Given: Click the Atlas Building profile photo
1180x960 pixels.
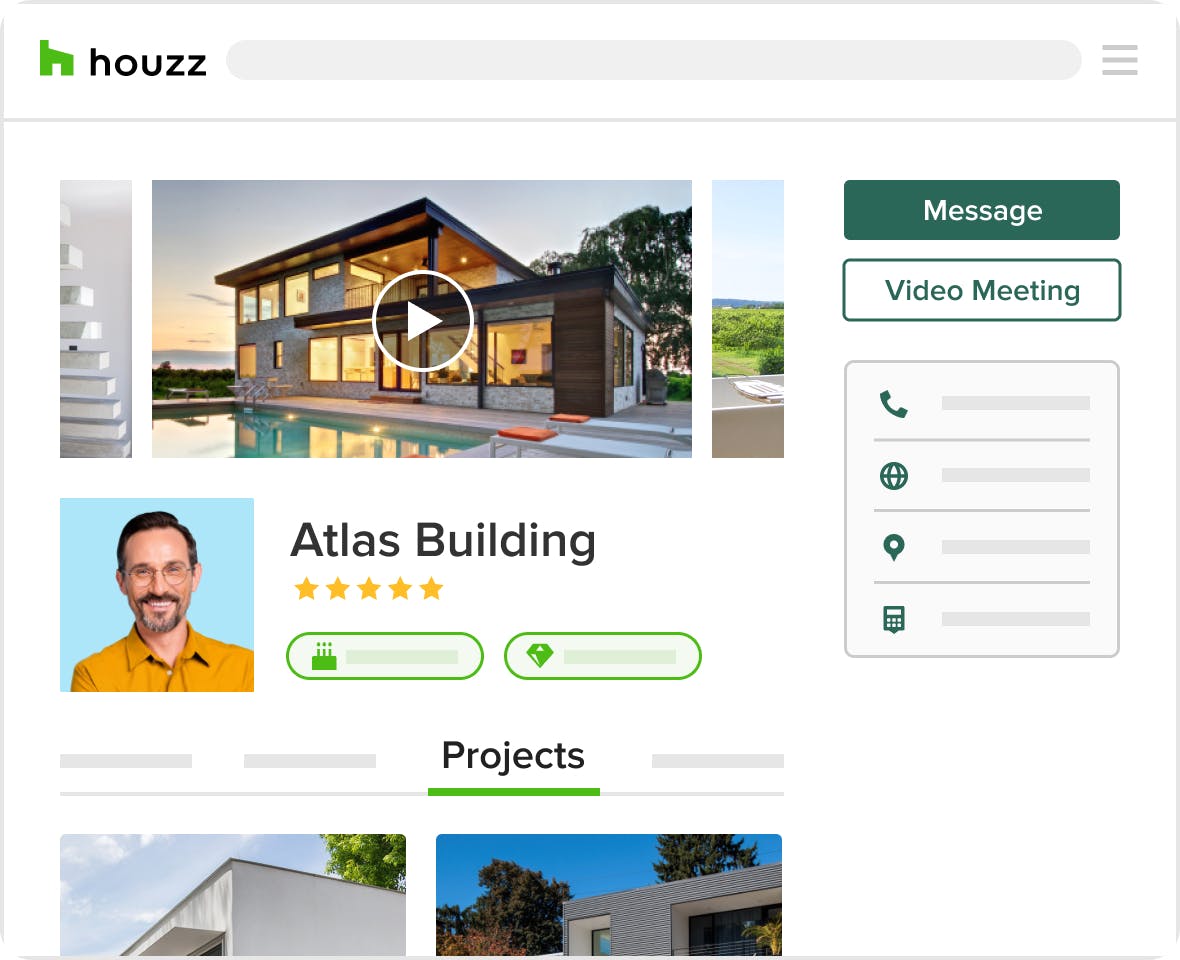Looking at the screenshot, I should pyautogui.click(x=157, y=594).
